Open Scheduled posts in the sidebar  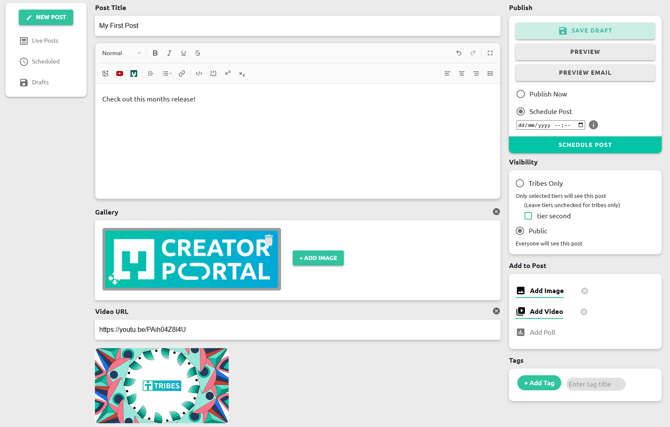click(40, 62)
